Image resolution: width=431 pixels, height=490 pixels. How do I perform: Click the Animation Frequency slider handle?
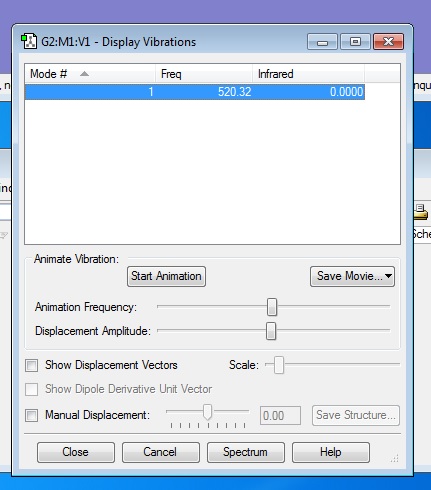(x=272, y=307)
